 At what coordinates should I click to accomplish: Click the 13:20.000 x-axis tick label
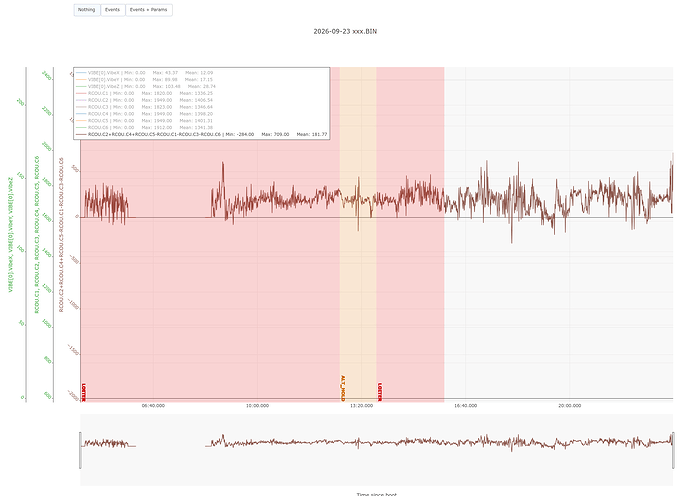click(x=361, y=406)
